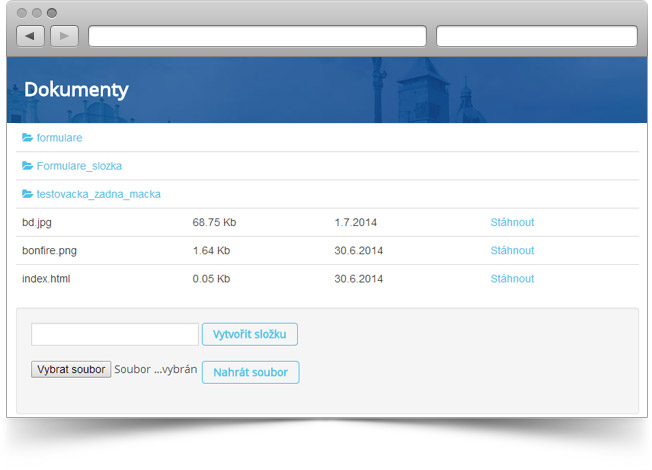Screen dimensions: 652x470
Task: Open the Formulare_slozka folder link
Action: tap(79, 166)
